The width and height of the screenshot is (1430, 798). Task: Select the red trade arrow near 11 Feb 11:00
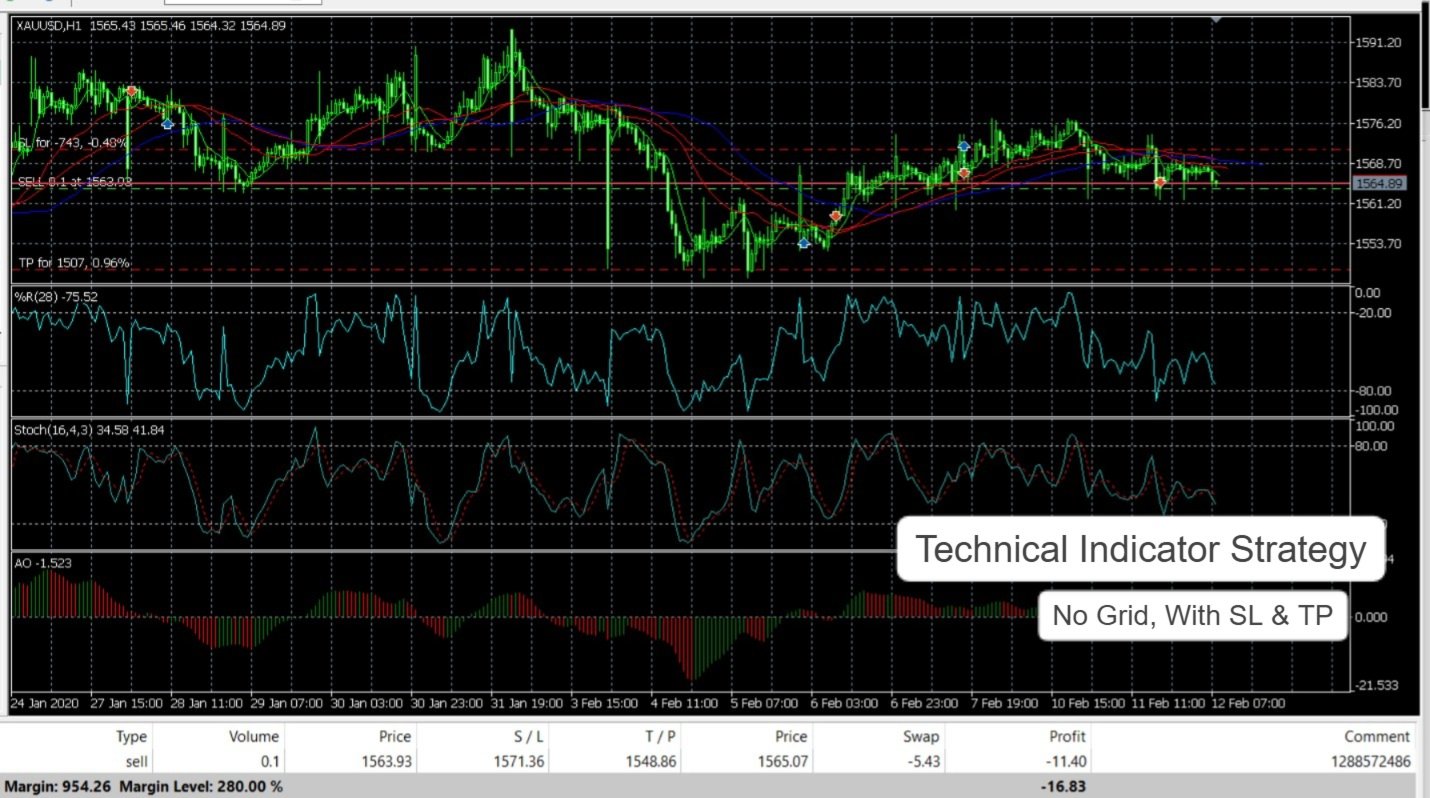pyautogui.click(x=1160, y=182)
